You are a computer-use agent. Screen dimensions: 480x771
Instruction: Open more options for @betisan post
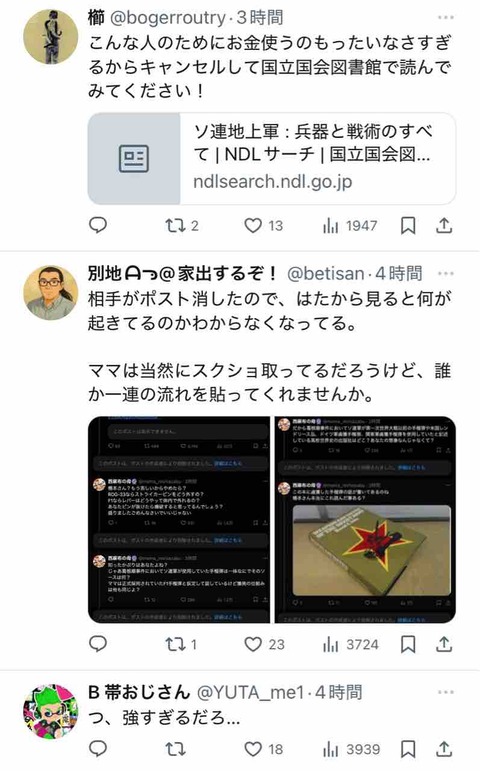coord(446,273)
